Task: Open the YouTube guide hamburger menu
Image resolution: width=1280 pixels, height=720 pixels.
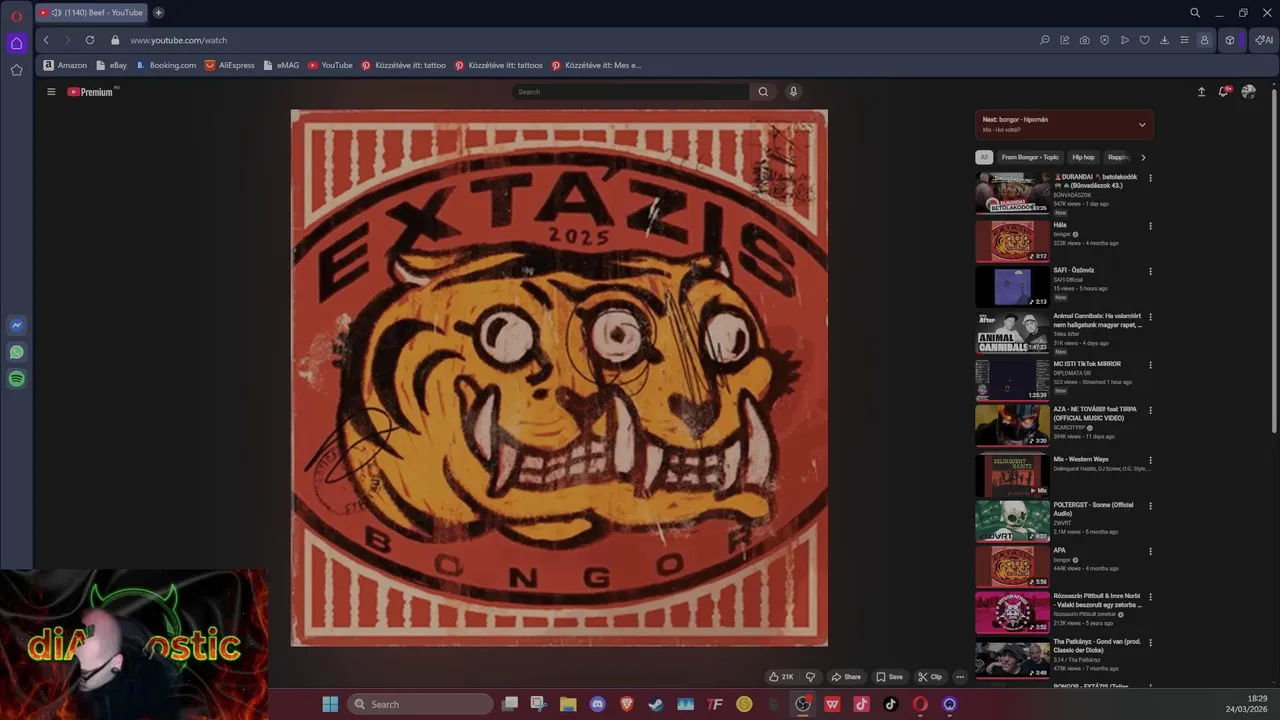Action: click(51, 92)
